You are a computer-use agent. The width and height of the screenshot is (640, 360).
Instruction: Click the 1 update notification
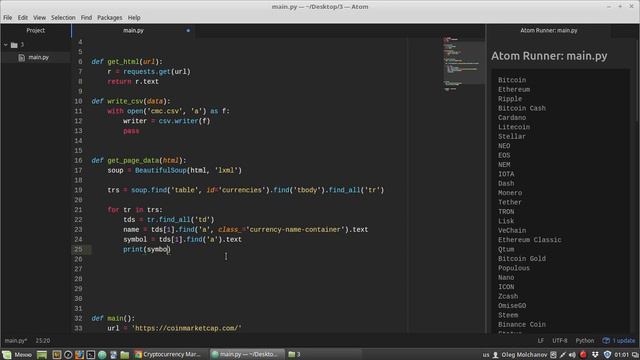point(619,340)
